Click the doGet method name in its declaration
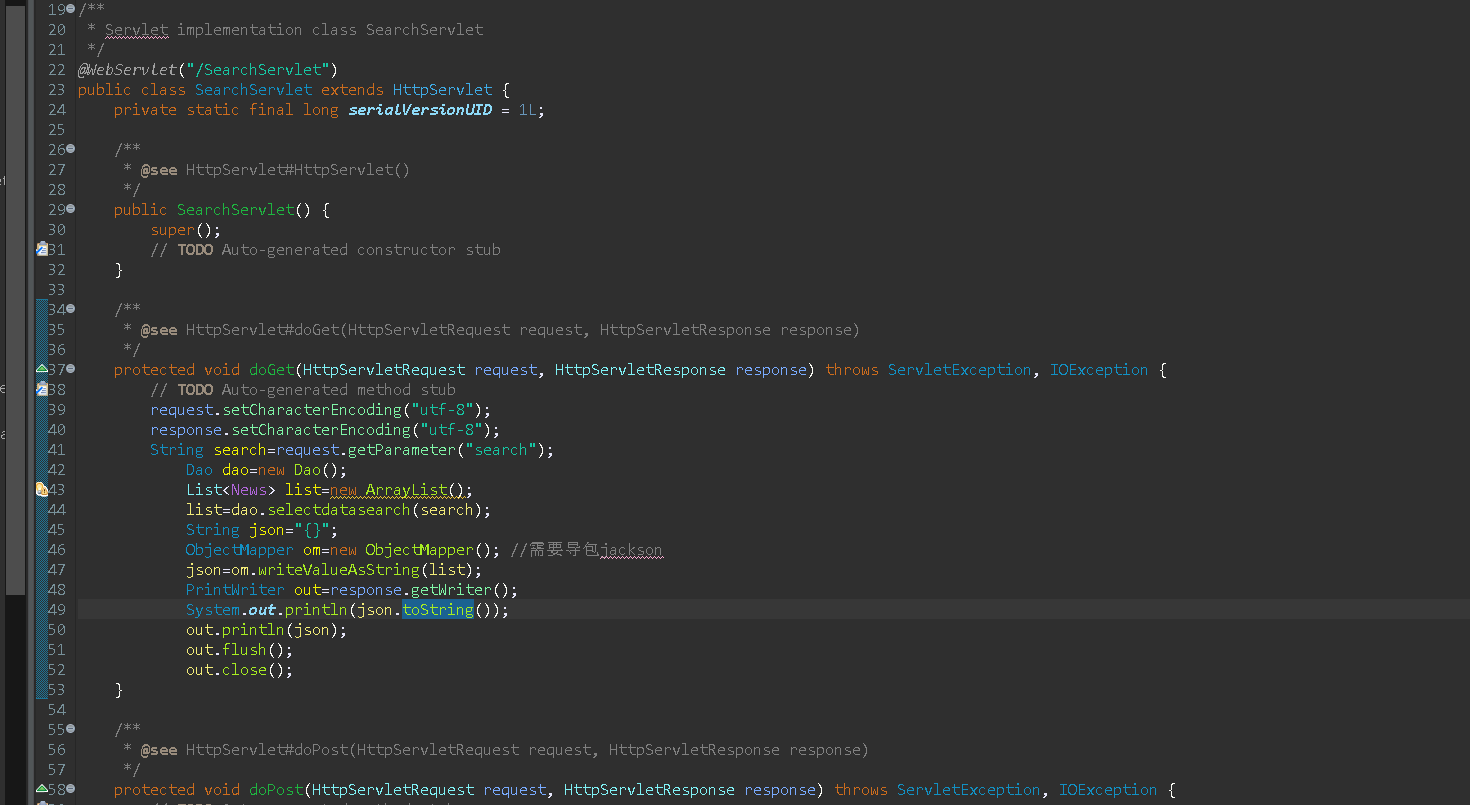The height and width of the screenshot is (805, 1470). [x=271, y=370]
